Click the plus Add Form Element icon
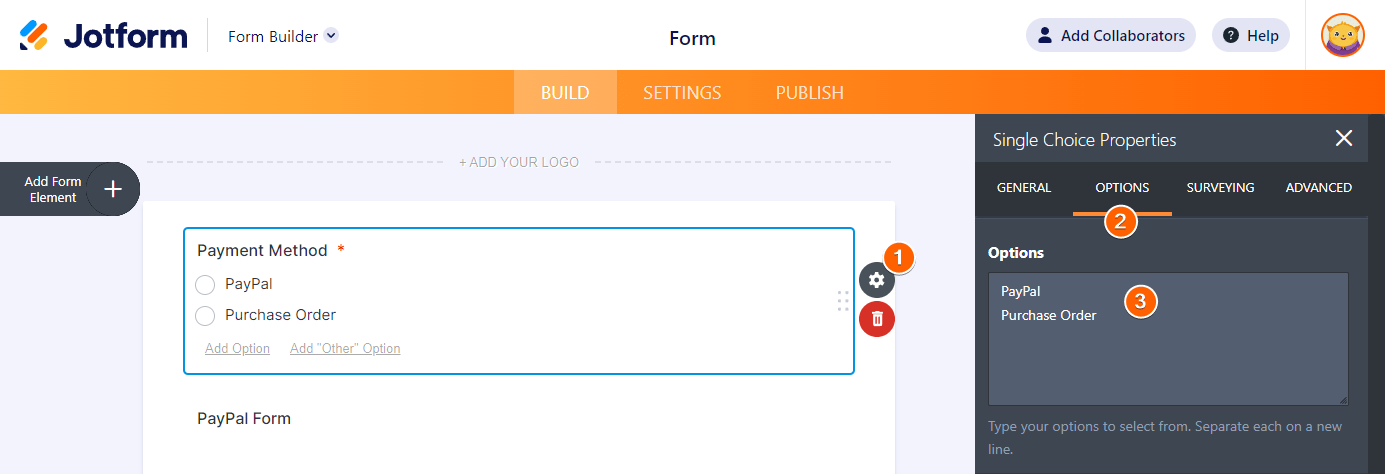The height and width of the screenshot is (474, 1385). [113, 189]
